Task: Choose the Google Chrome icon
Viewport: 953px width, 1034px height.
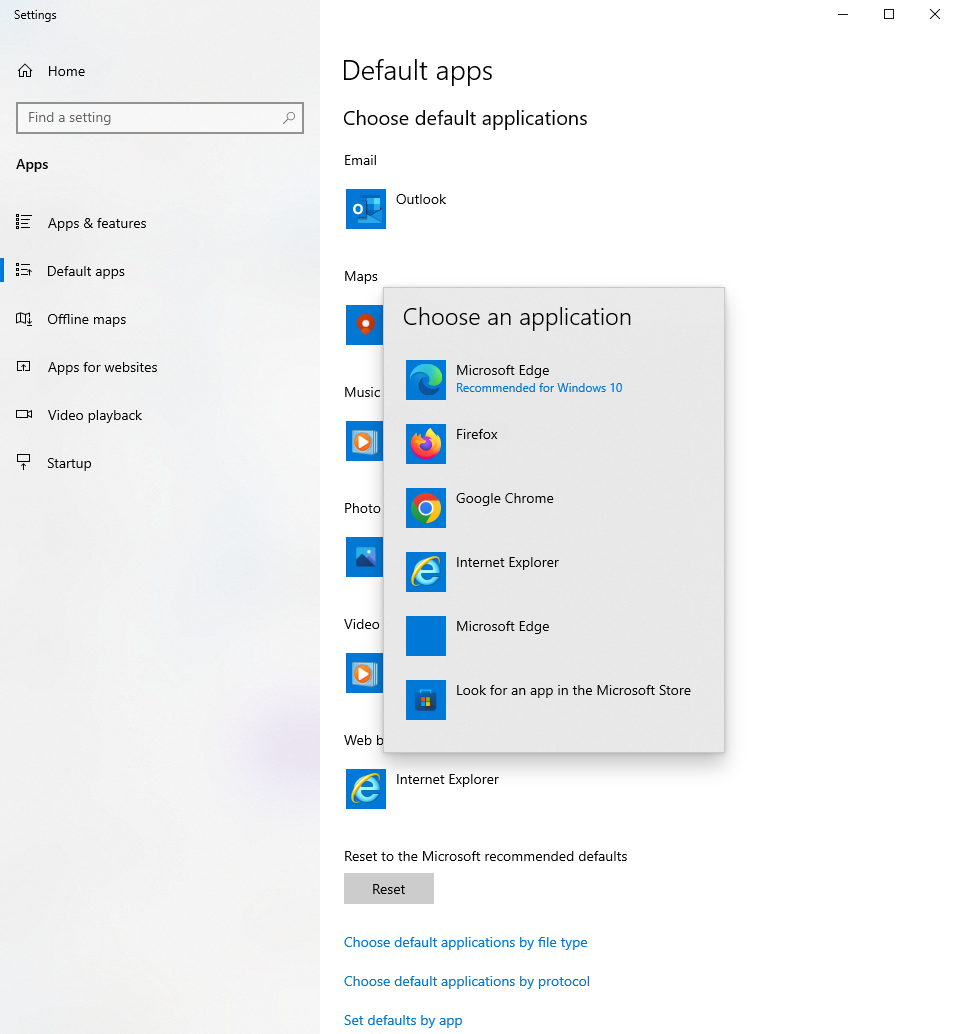Action: (425, 508)
